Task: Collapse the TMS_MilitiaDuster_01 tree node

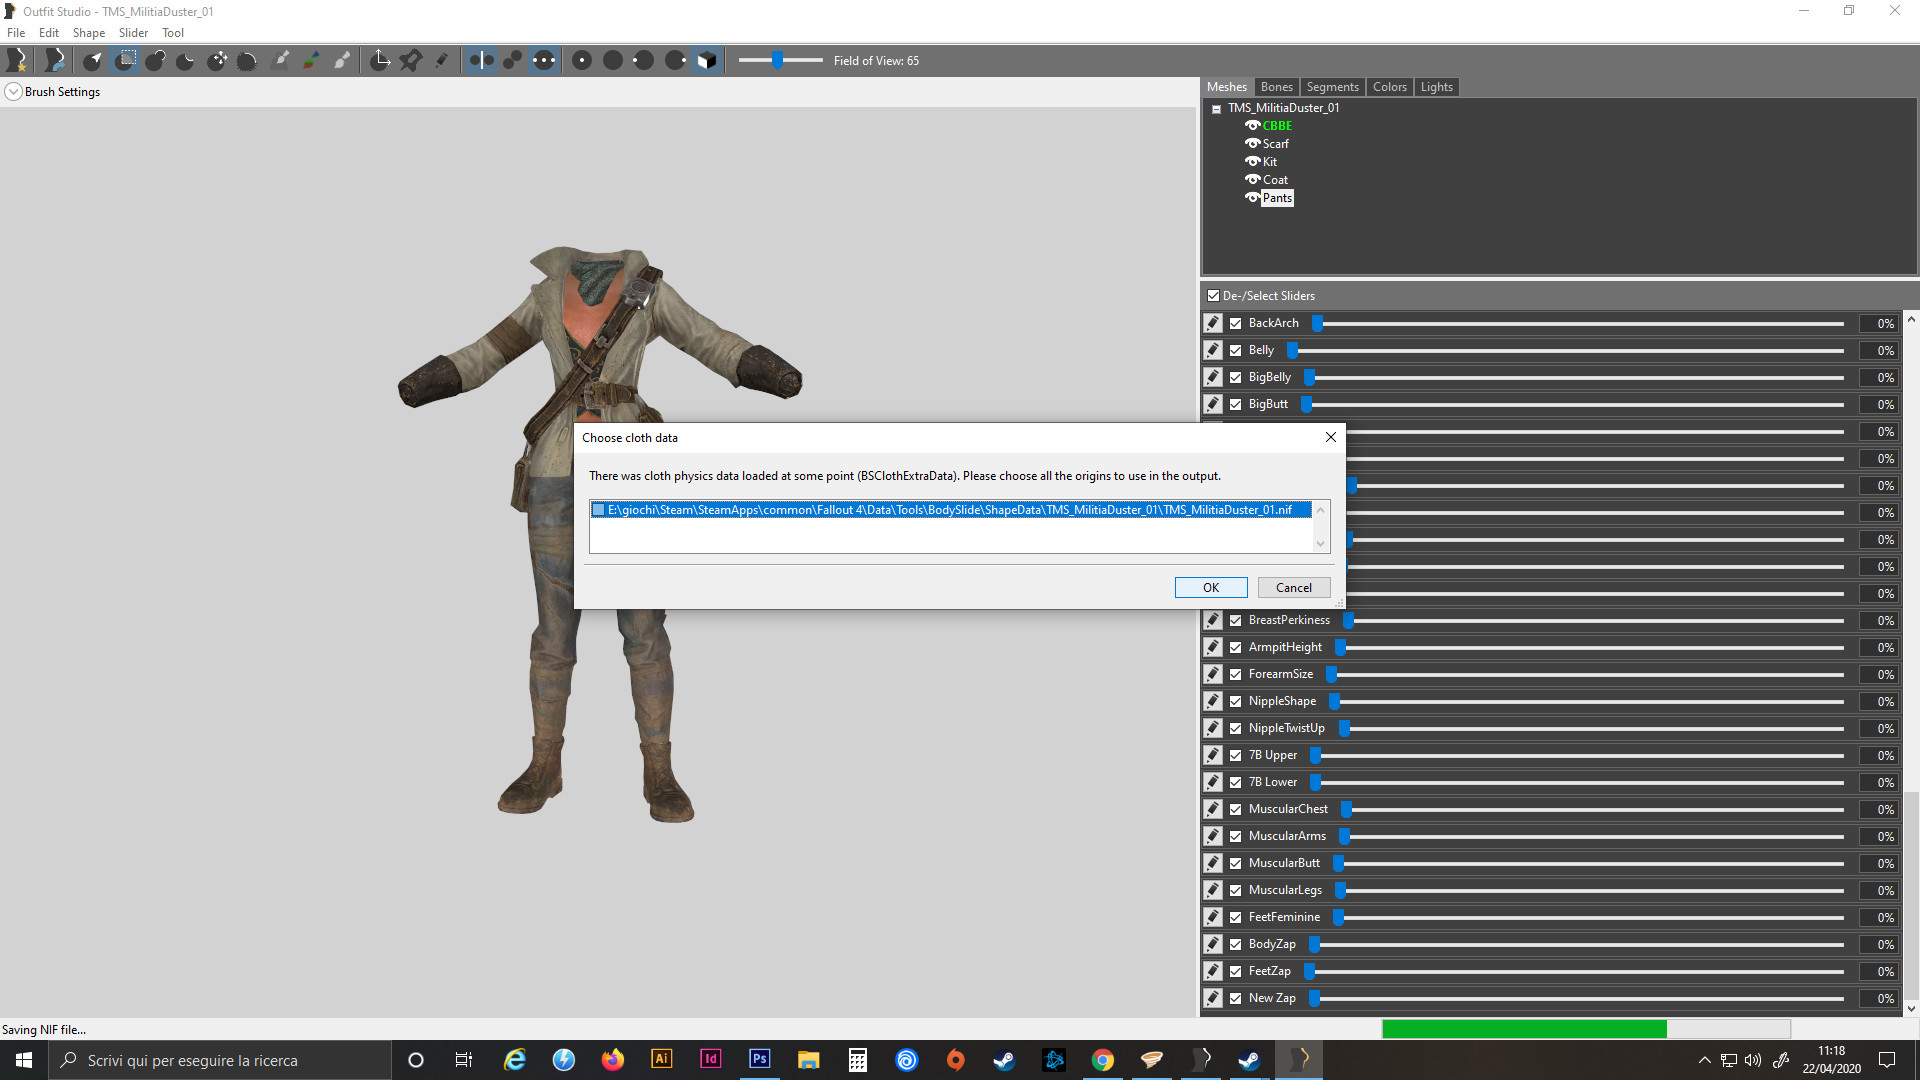Action: 1216,109
